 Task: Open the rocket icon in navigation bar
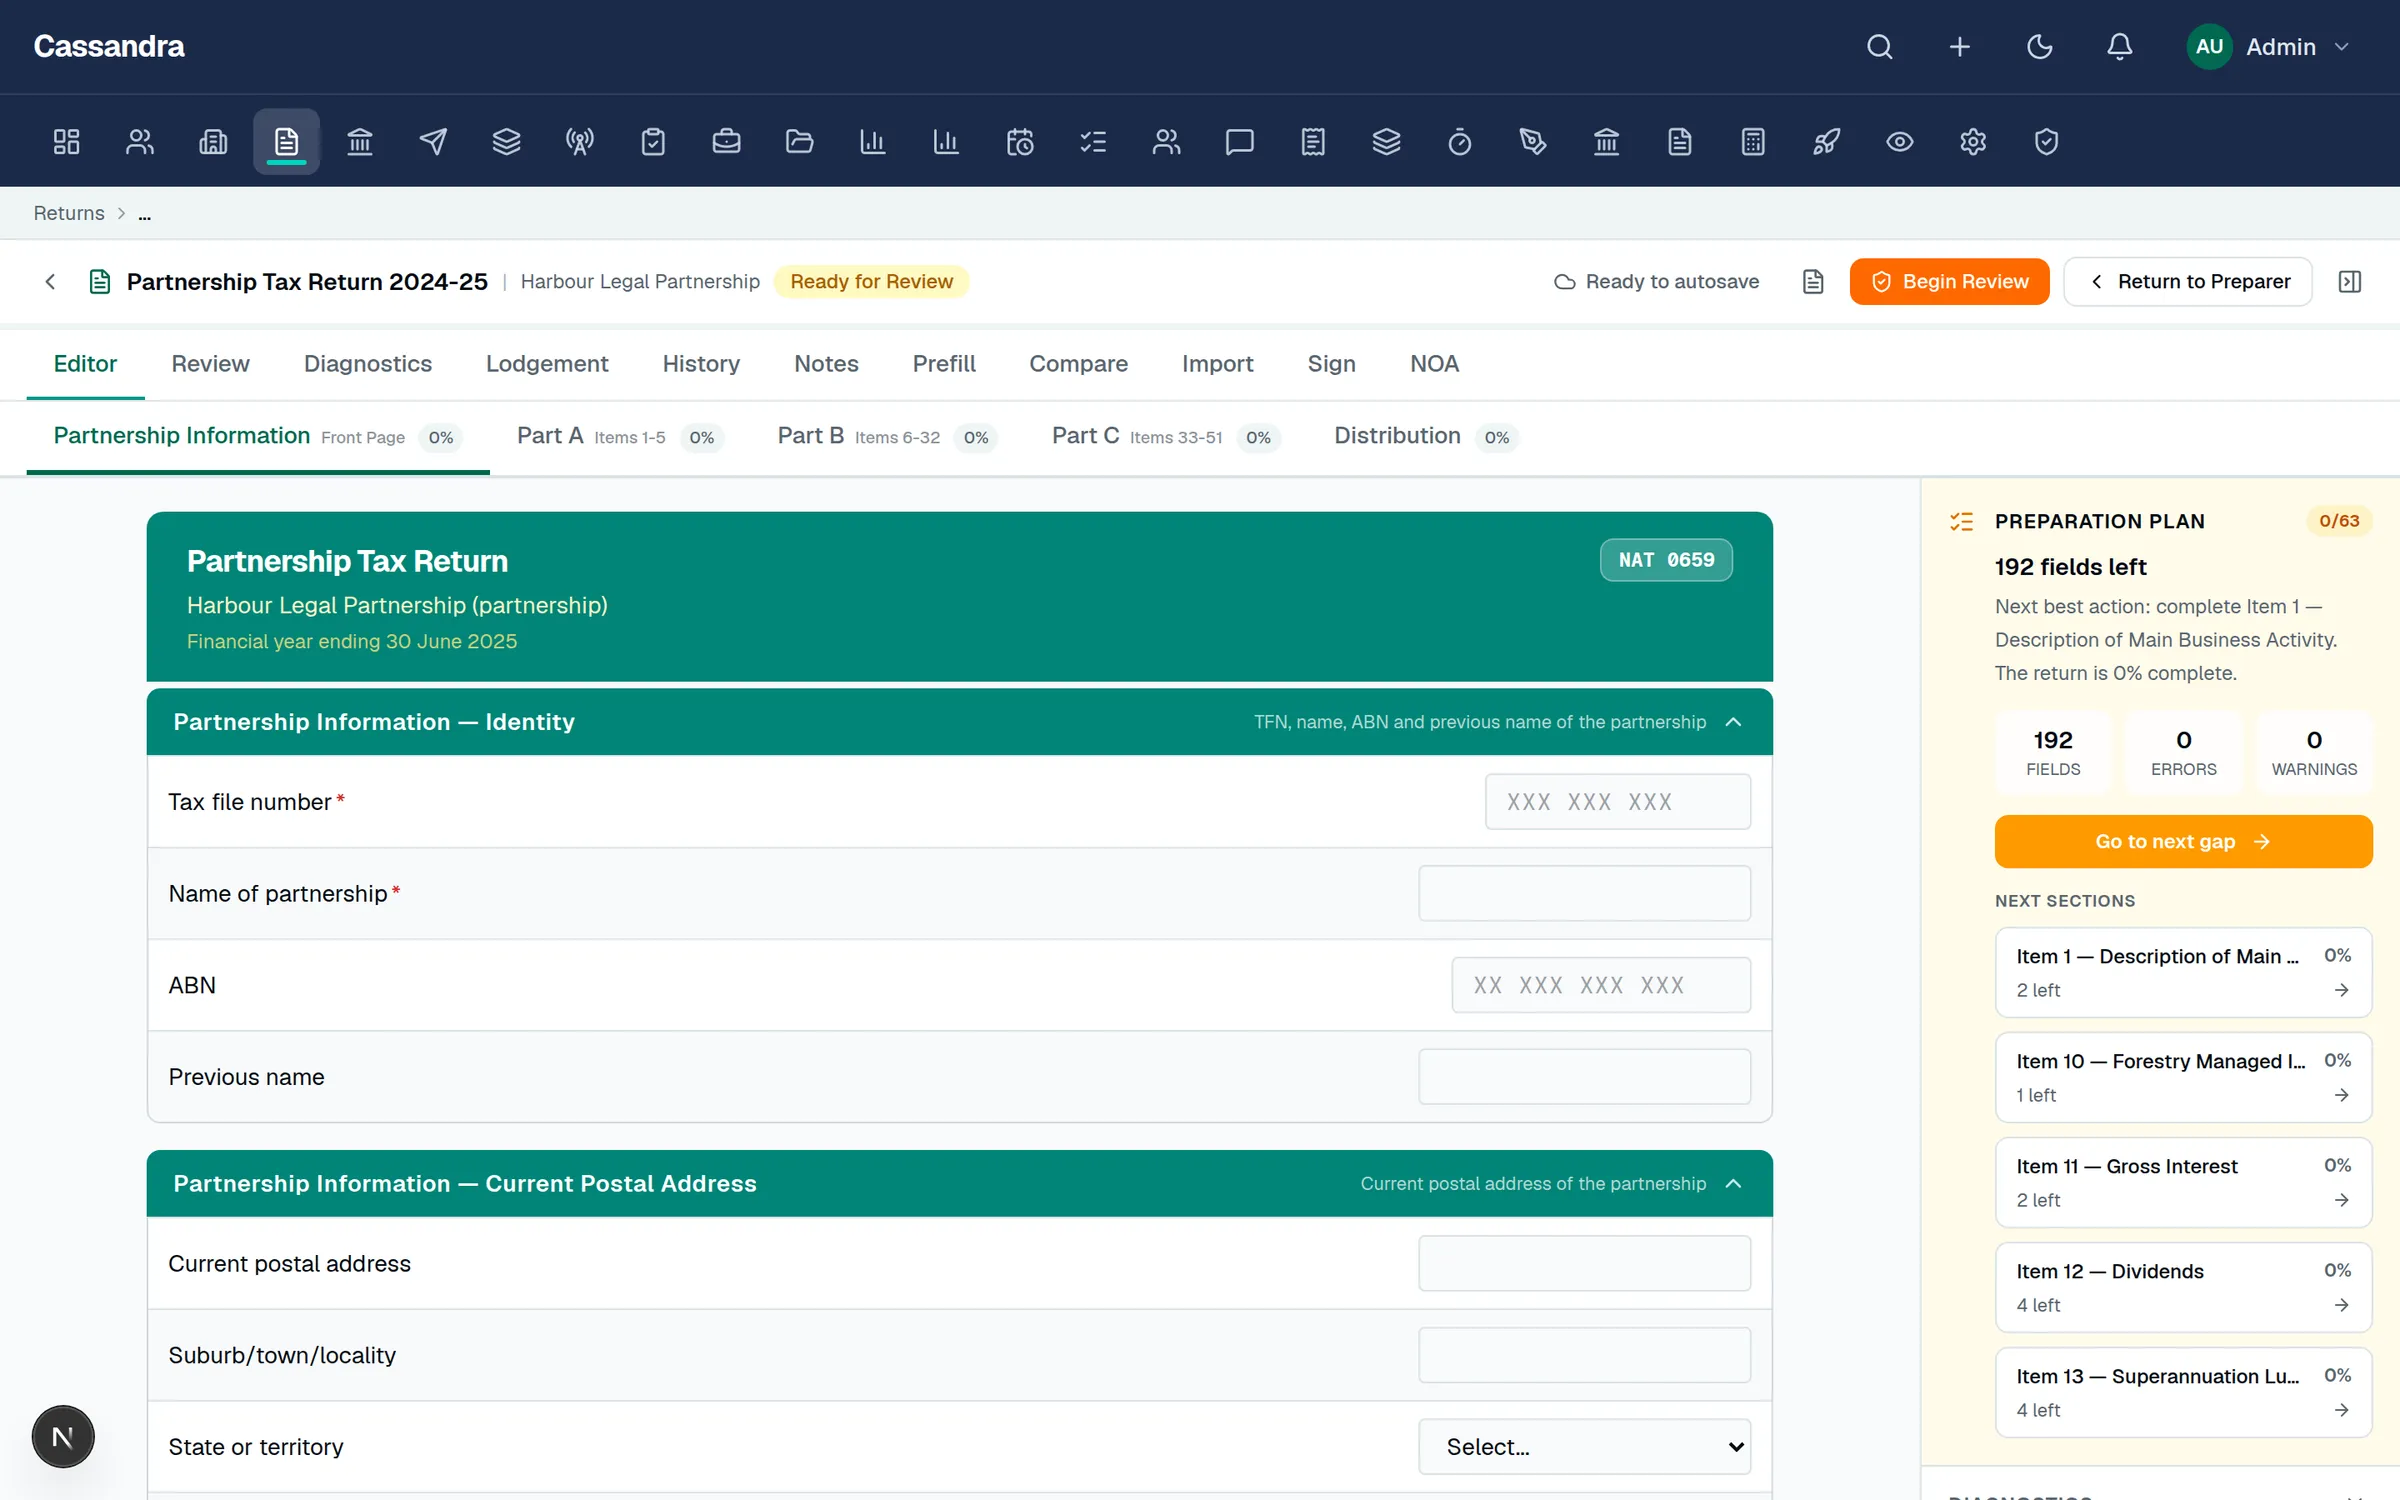(x=1826, y=142)
